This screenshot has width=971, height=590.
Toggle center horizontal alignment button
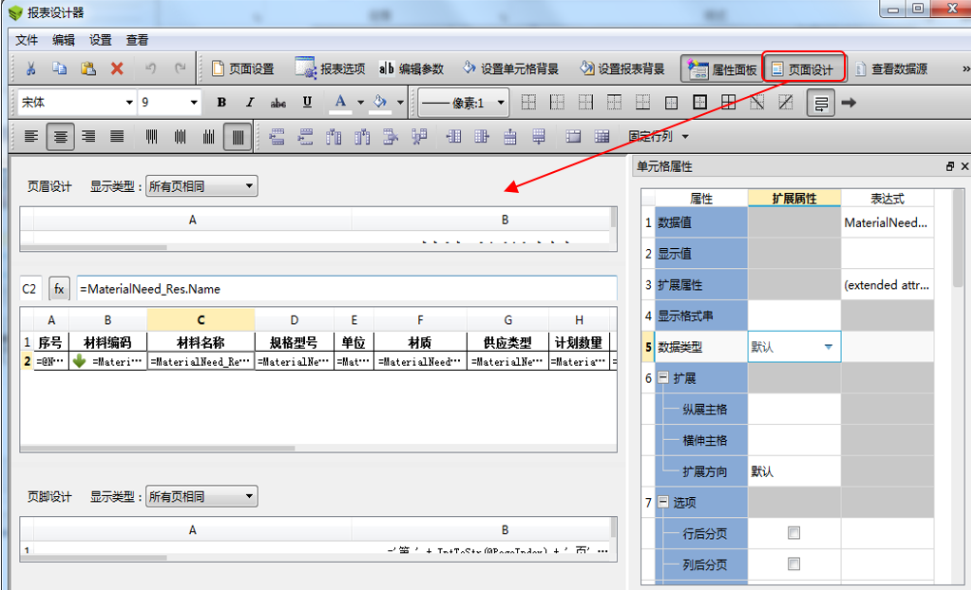60,137
